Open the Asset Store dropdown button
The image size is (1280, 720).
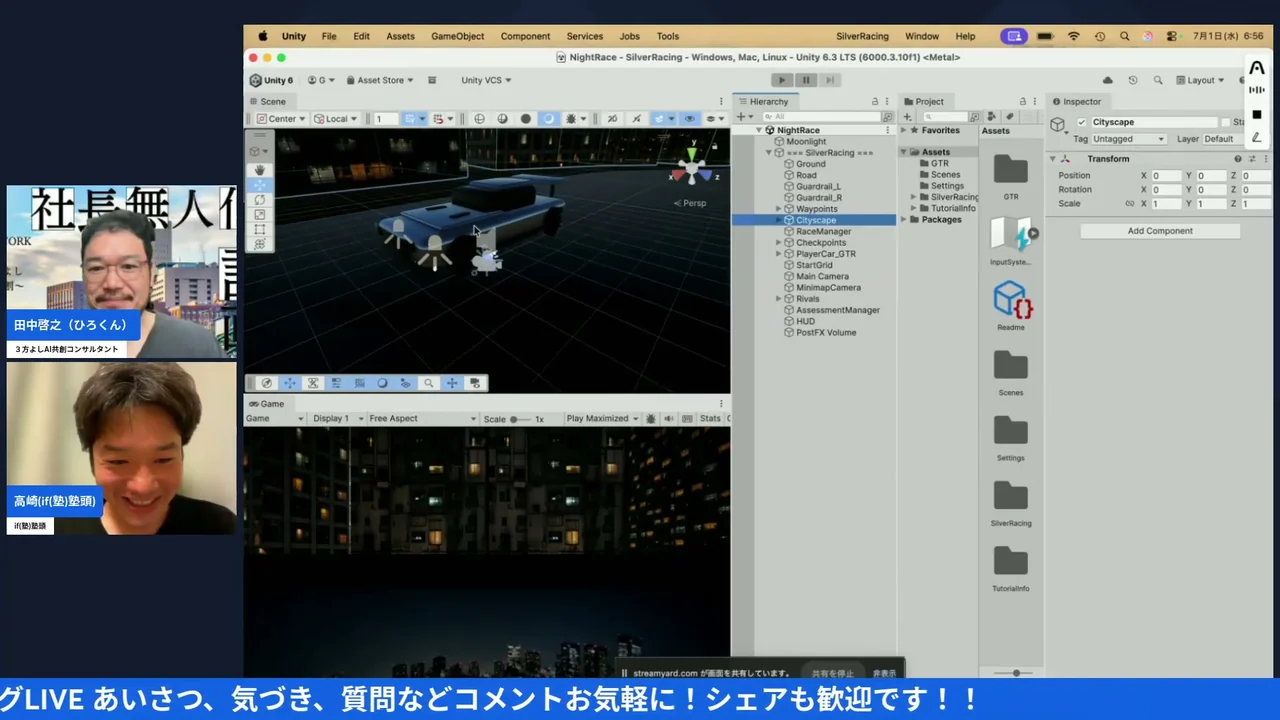pyautogui.click(x=380, y=80)
